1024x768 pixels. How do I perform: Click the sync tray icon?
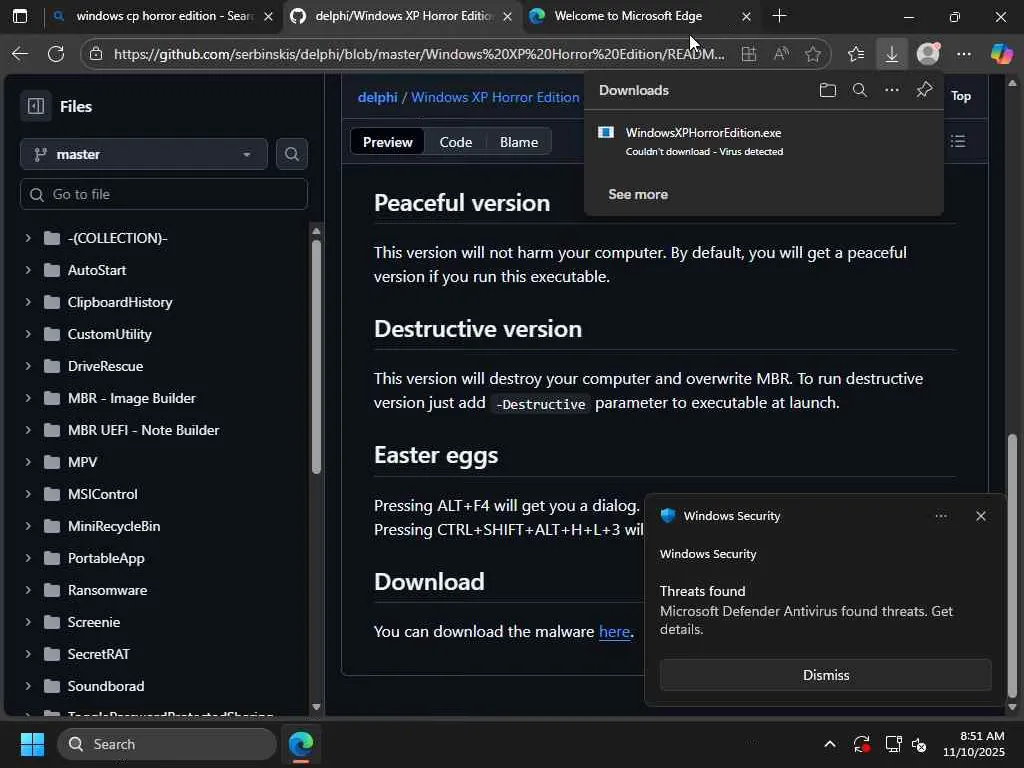pos(861,744)
